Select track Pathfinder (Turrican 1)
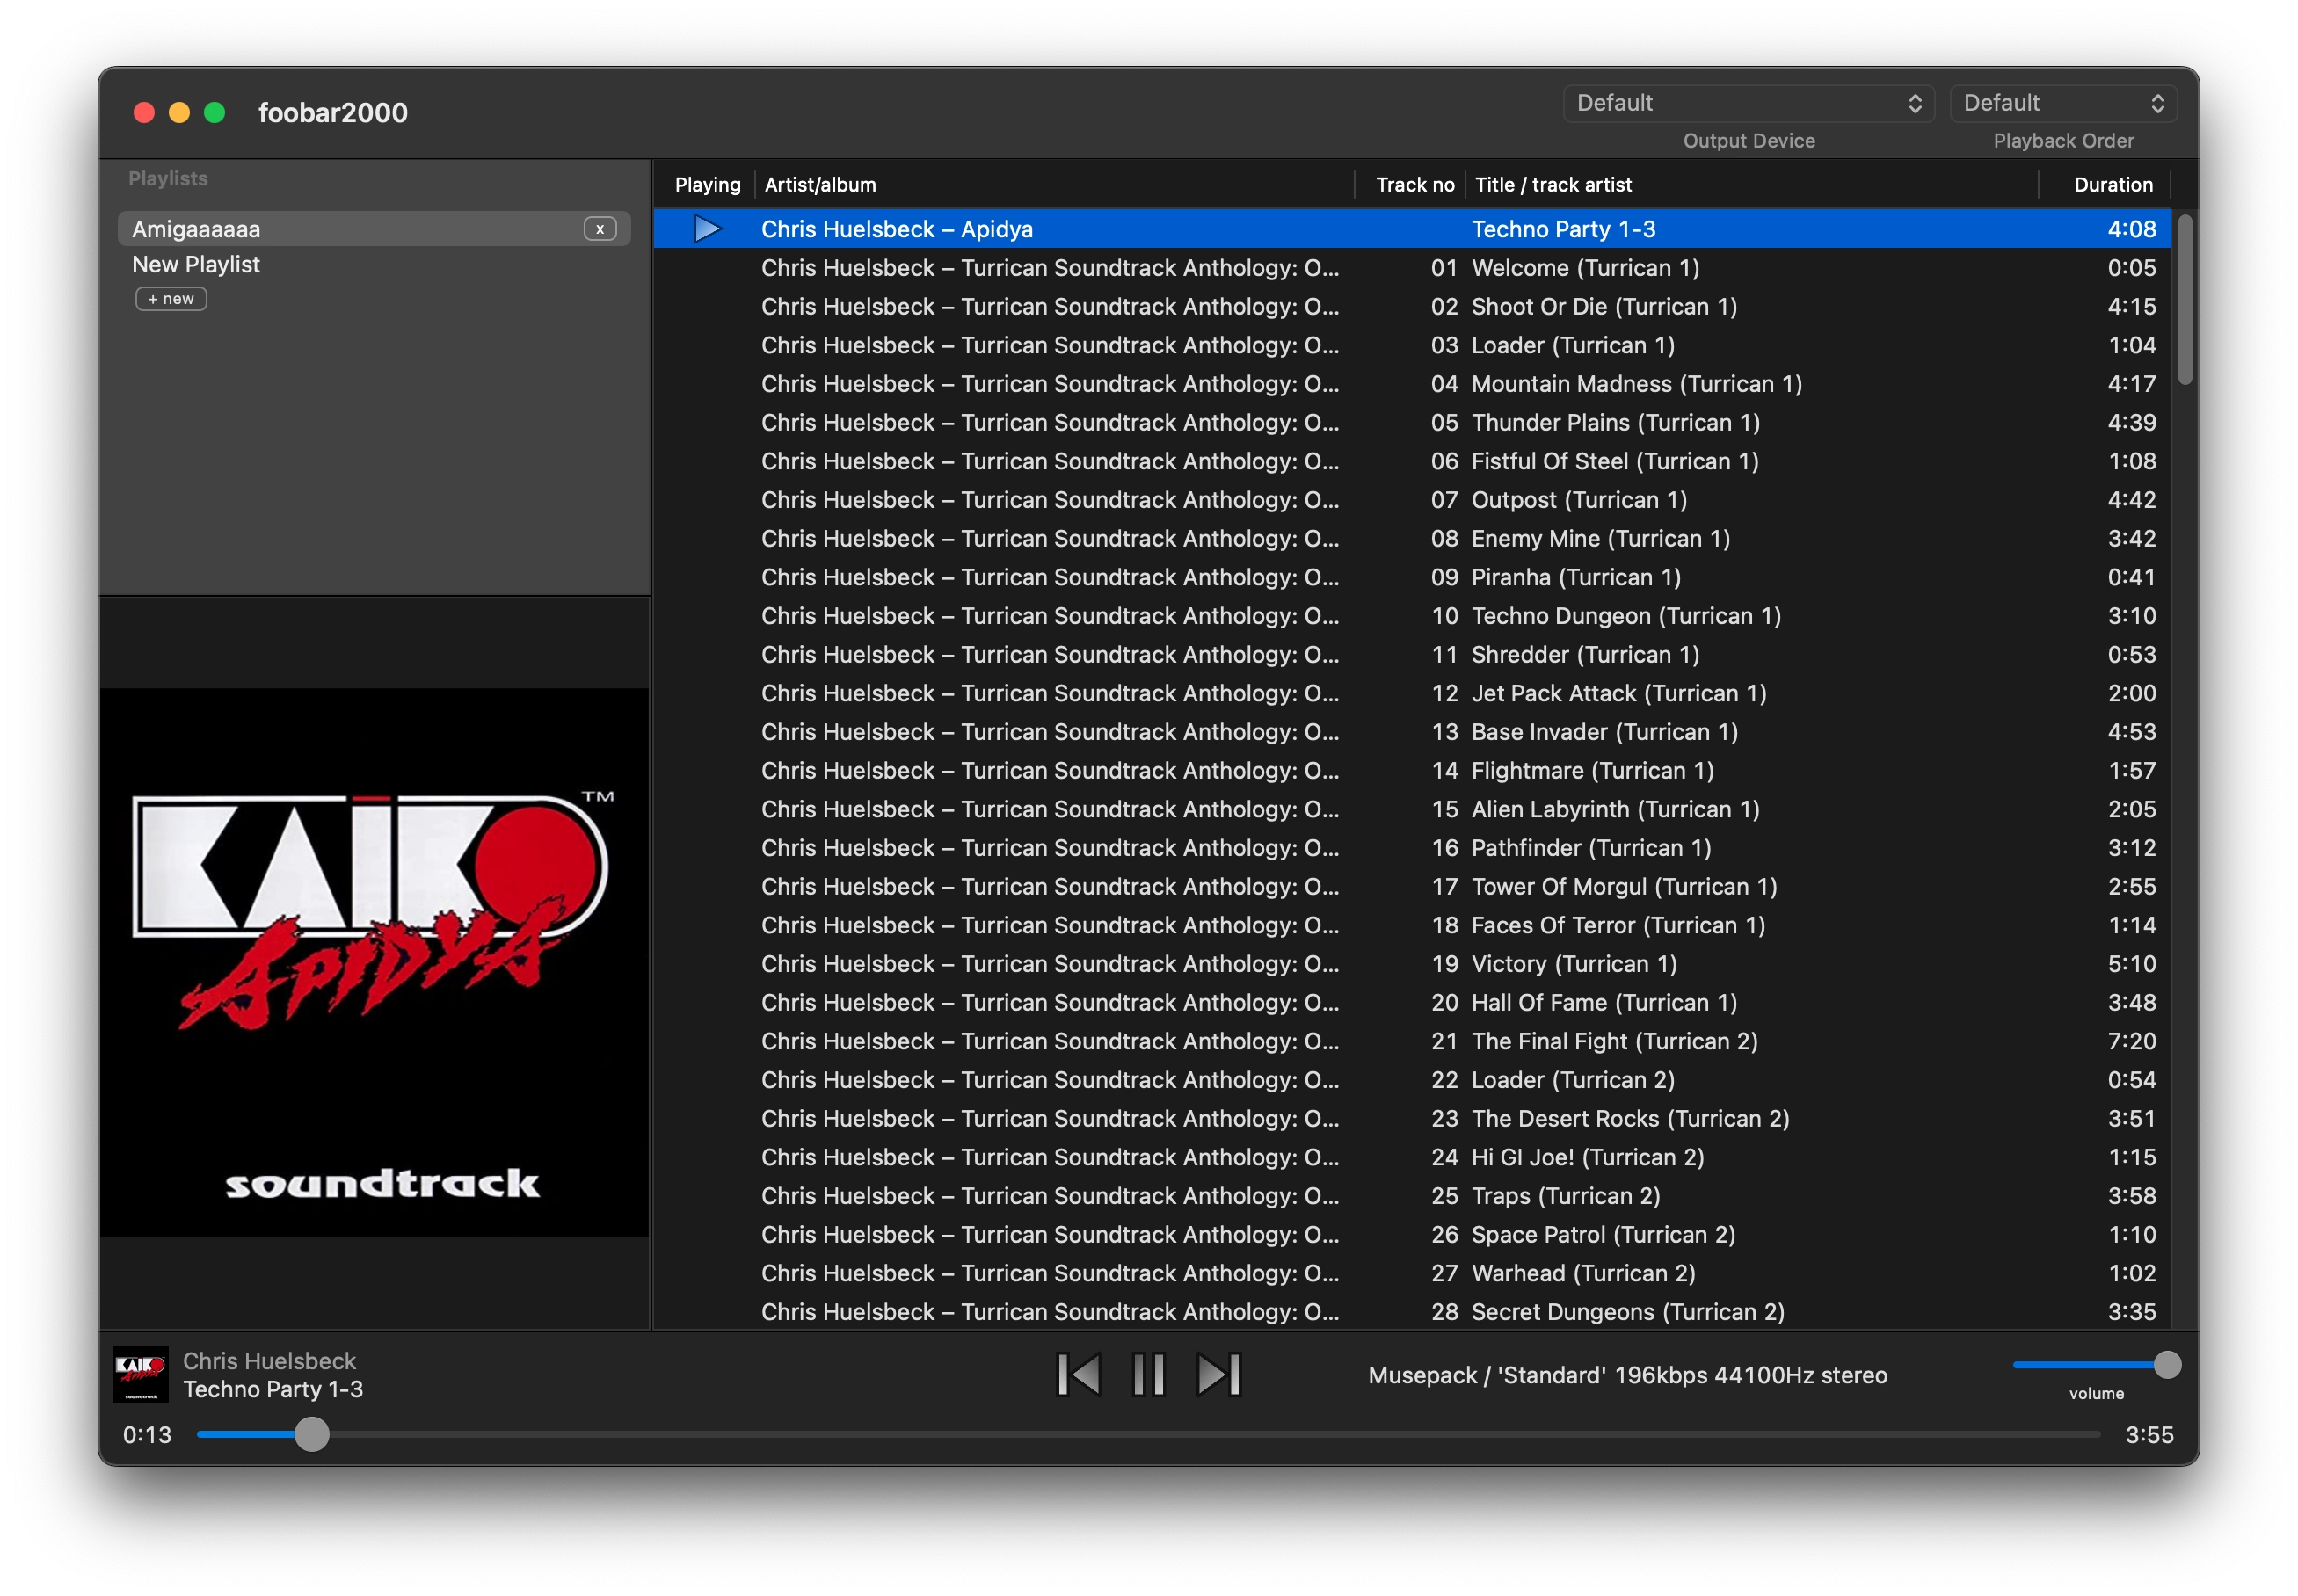 [x=1412, y=848]
